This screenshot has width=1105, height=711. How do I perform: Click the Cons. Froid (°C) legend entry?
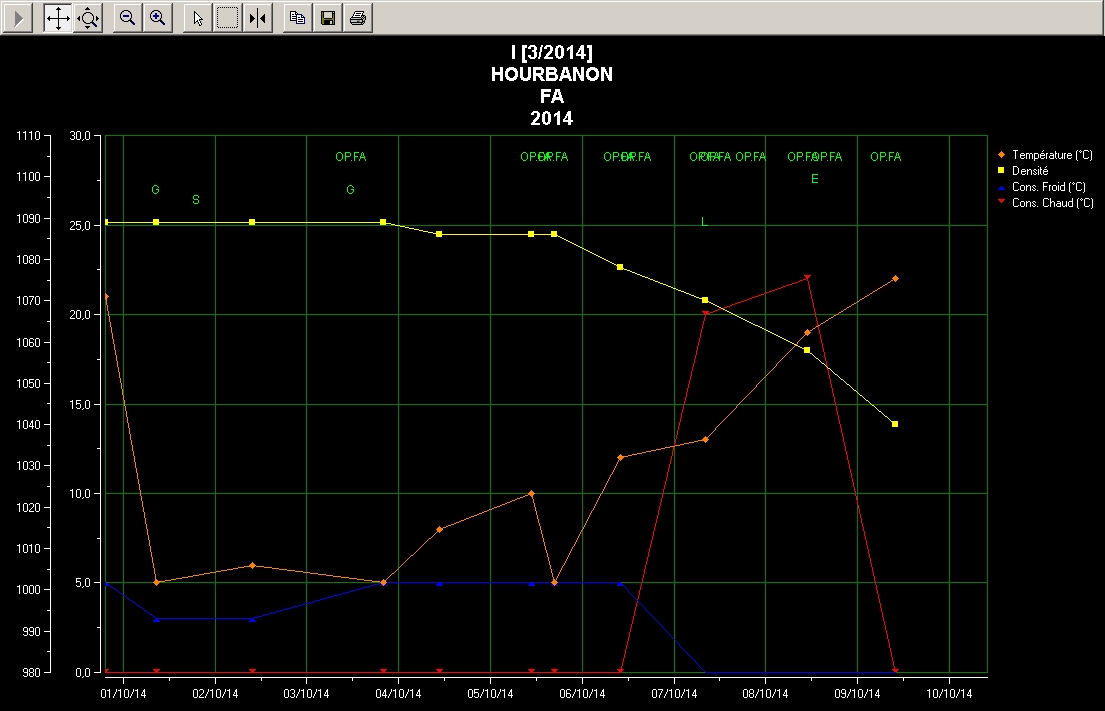point(1048,187)
